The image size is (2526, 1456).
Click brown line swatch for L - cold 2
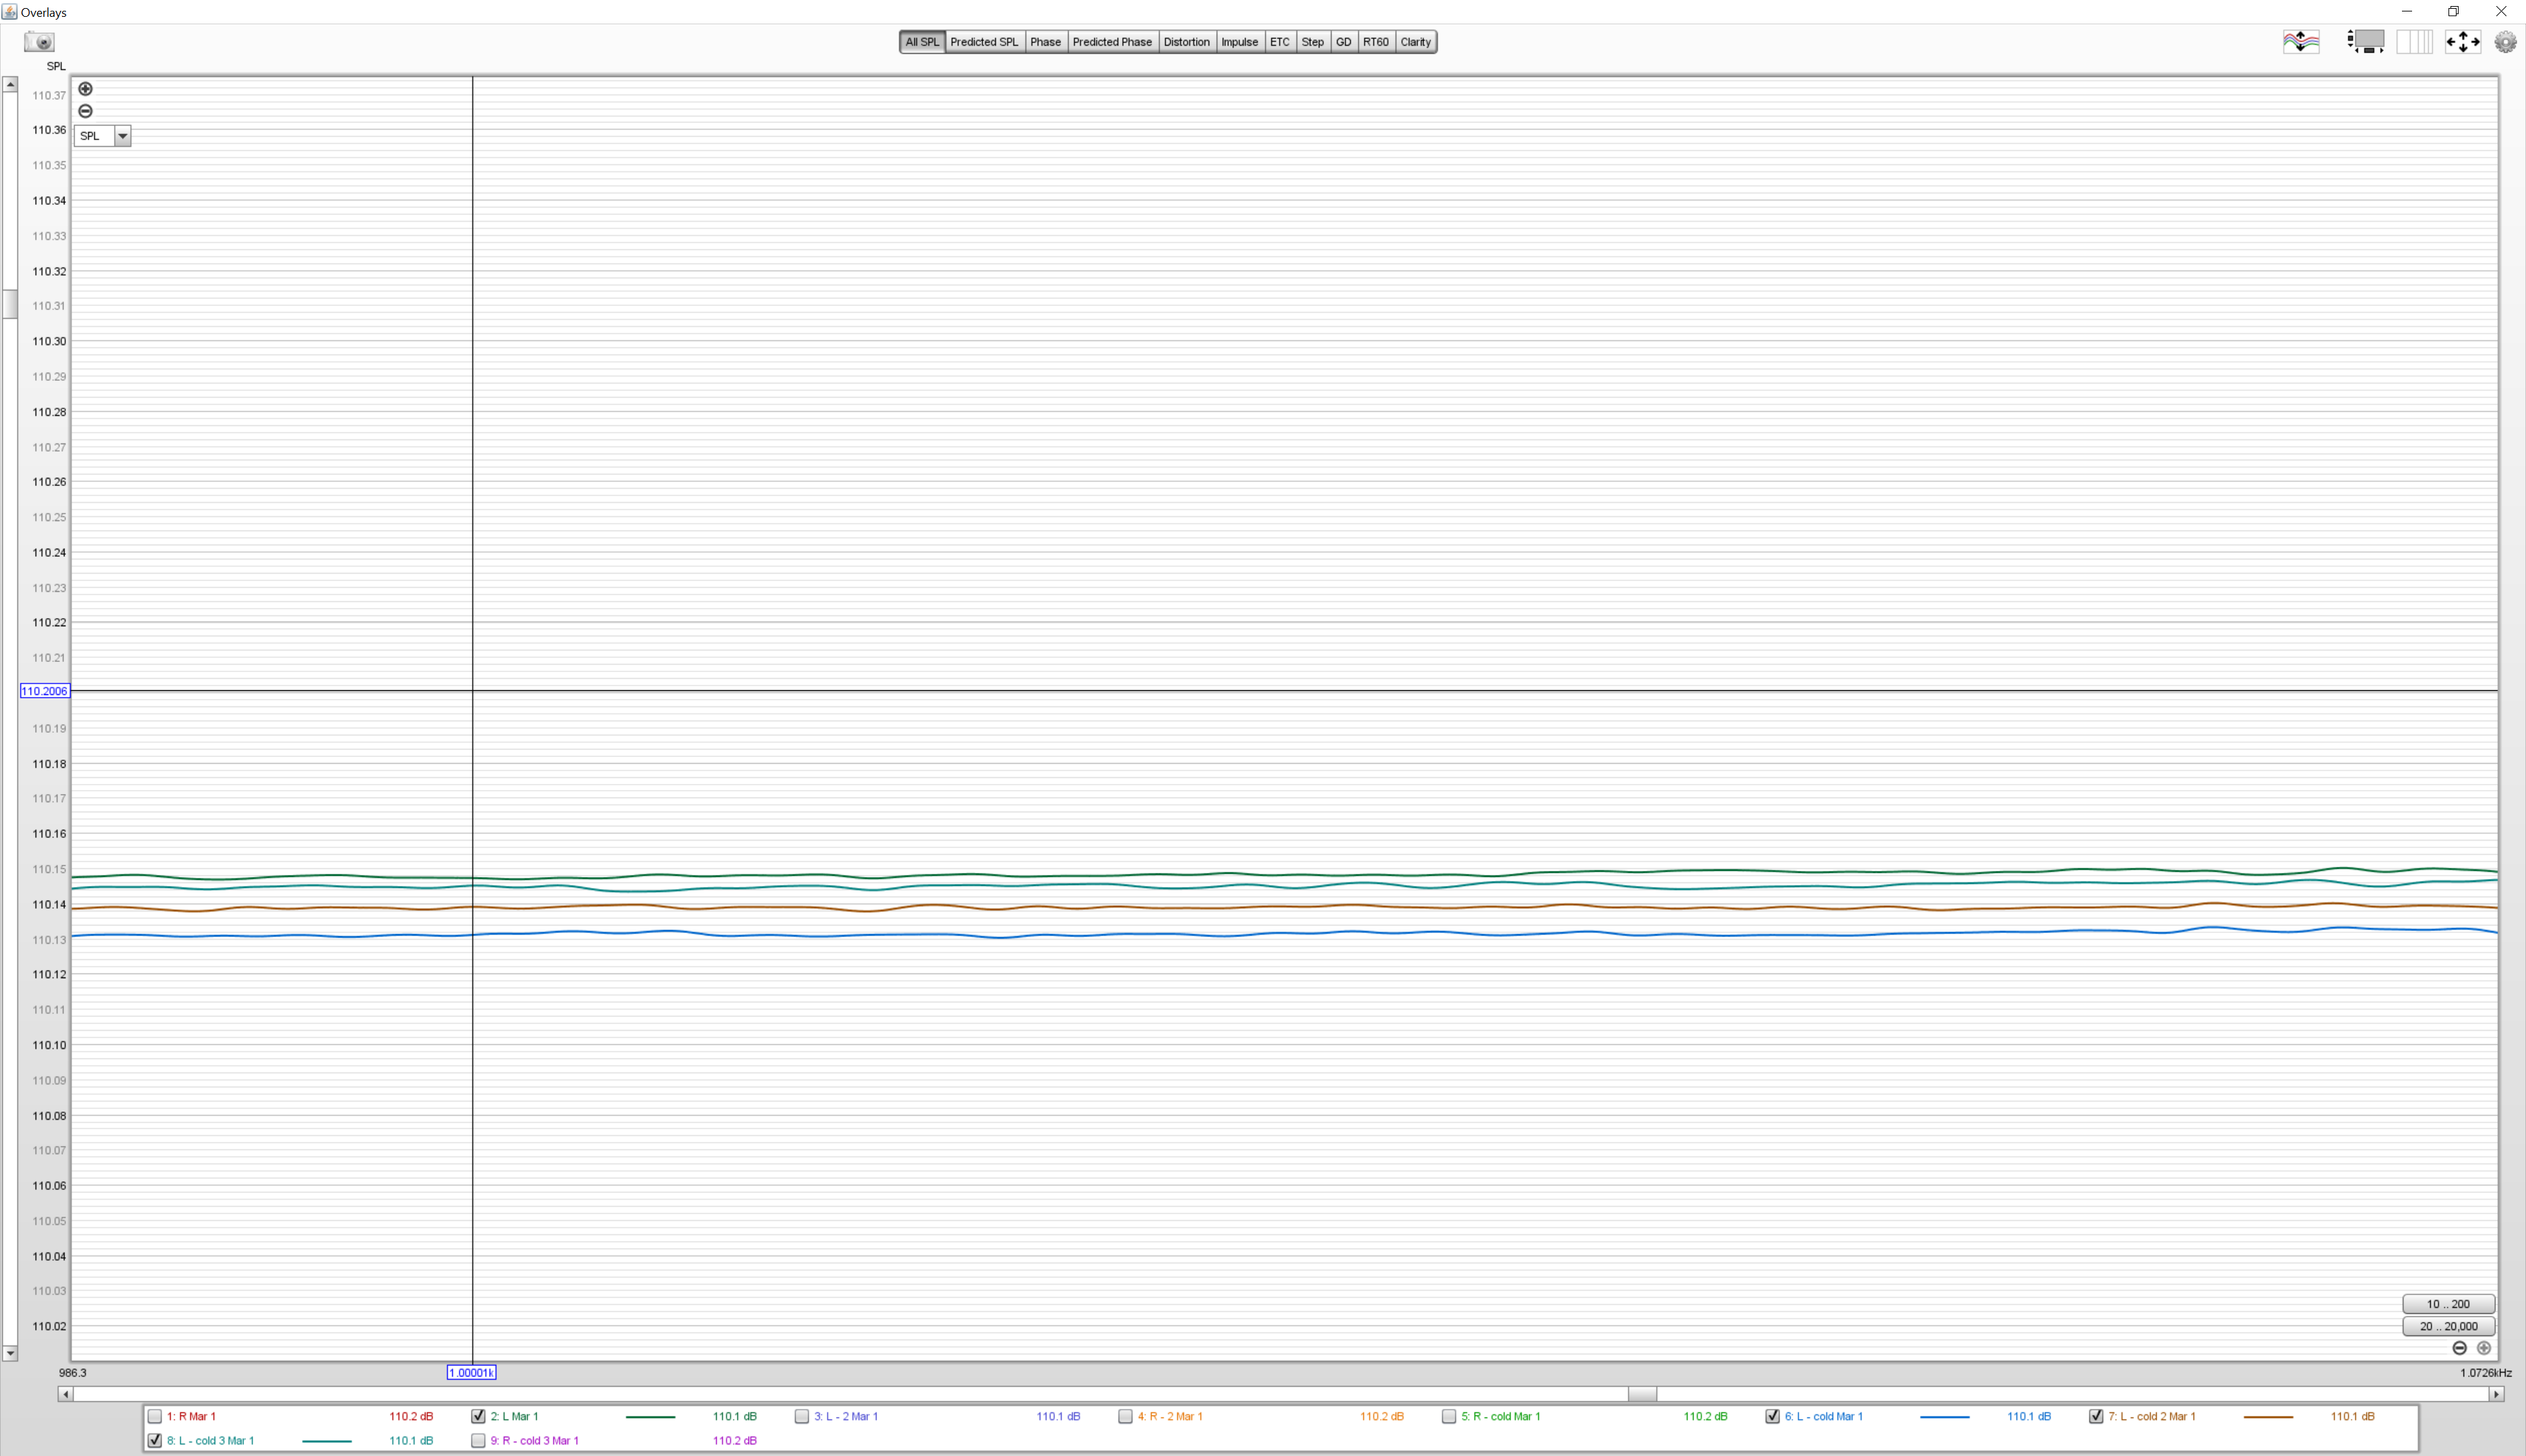pos(2268,1417)
